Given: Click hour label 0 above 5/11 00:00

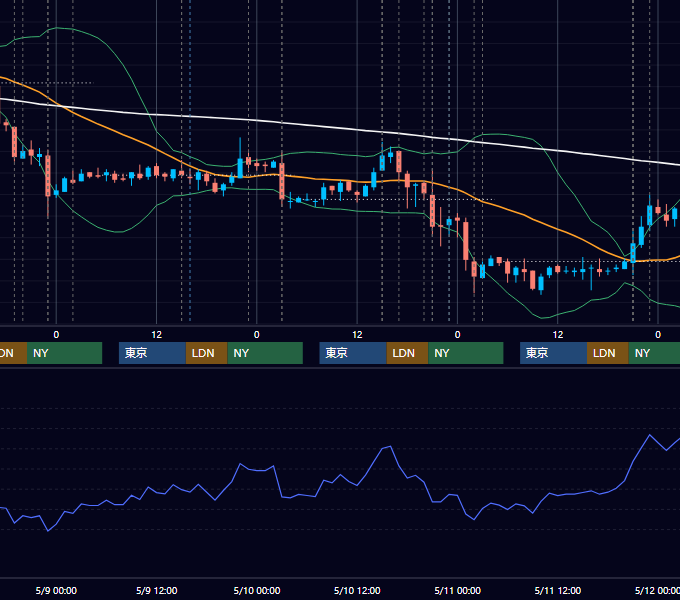Looking at the screenshot, I should coord(458,335).
